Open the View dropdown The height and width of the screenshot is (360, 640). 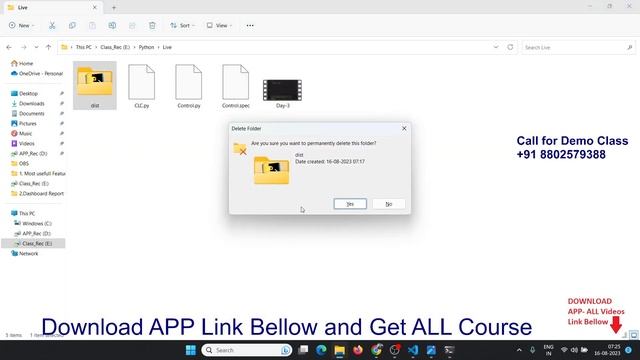(219, 25)
